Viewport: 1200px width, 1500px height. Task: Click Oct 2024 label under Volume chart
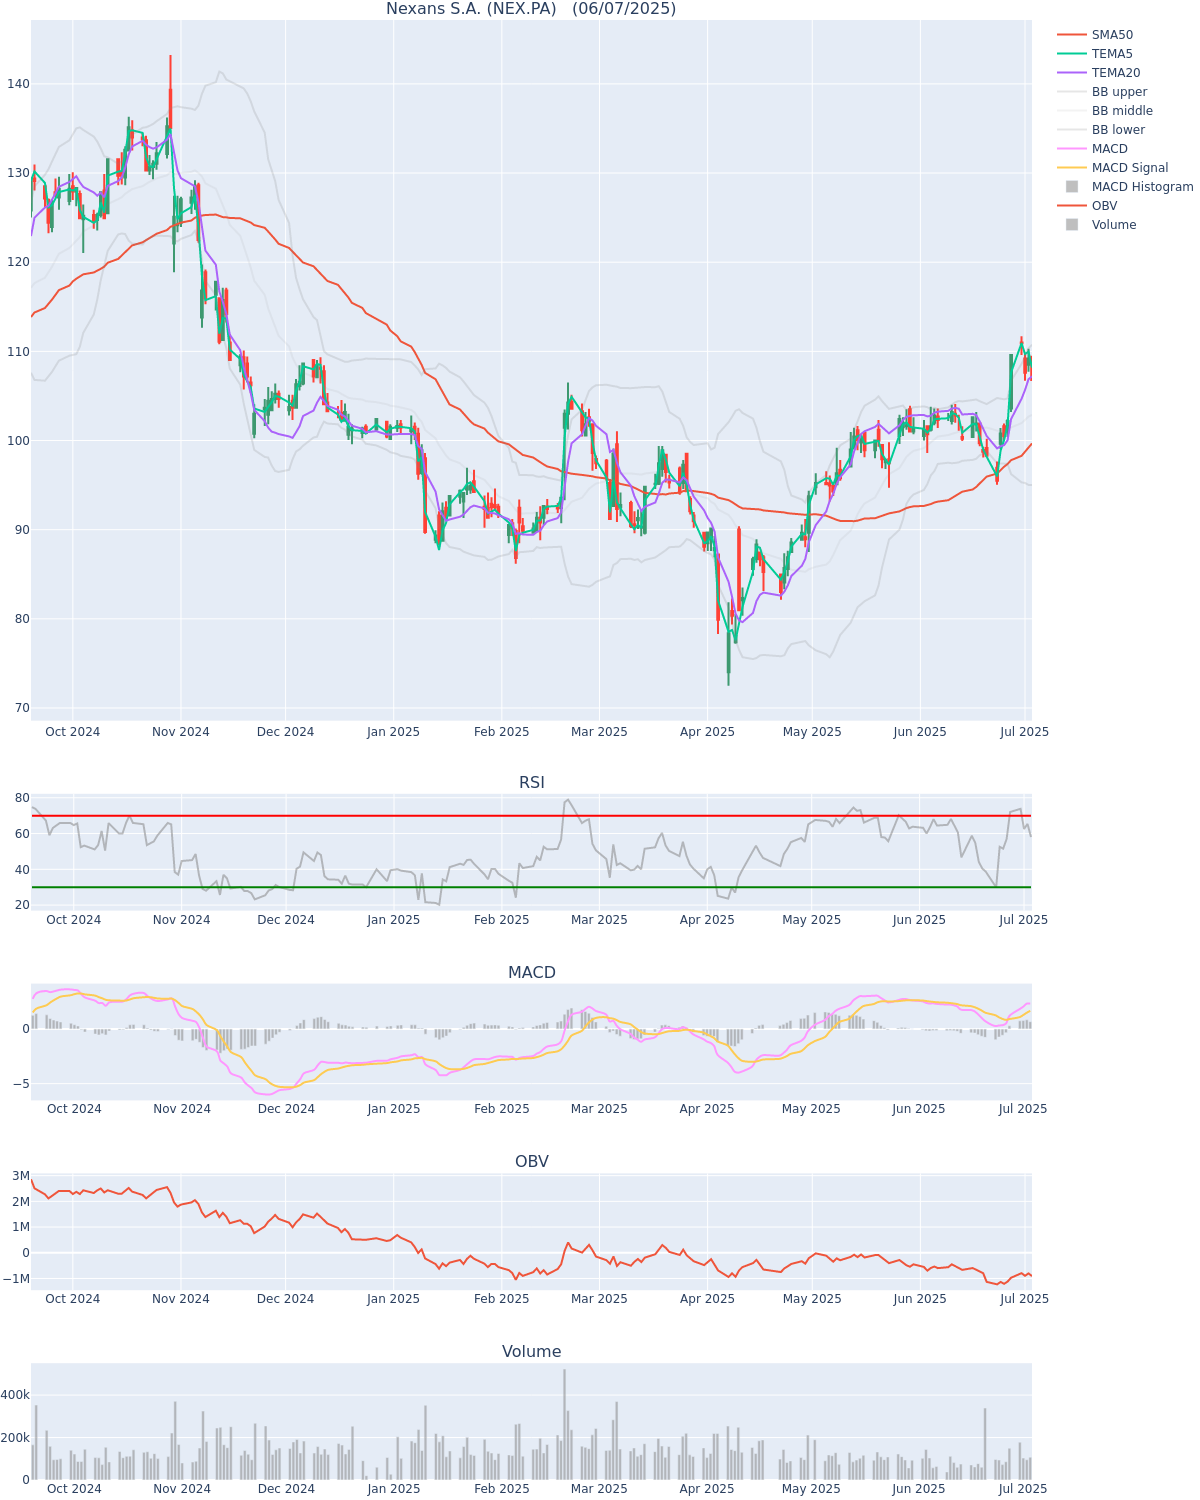74,1489
